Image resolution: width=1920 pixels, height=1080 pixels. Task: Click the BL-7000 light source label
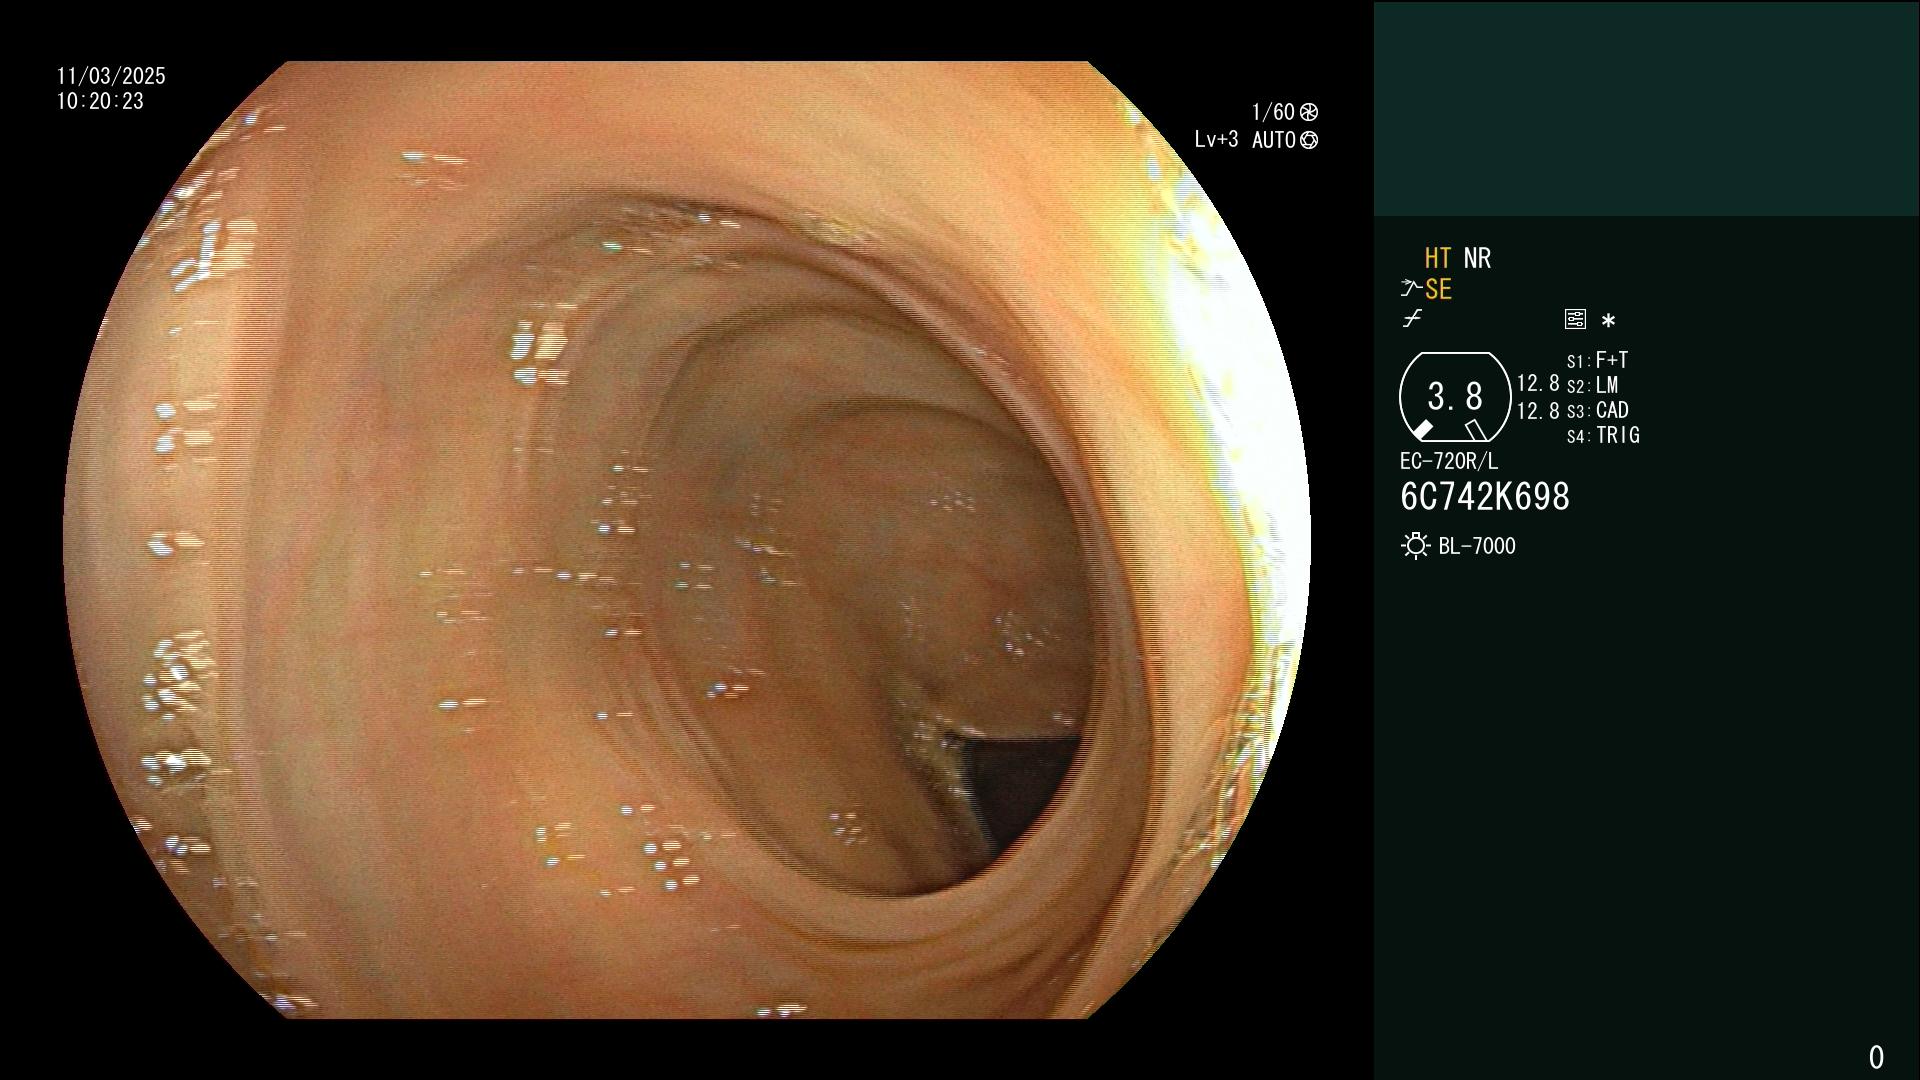(1477, 546)
